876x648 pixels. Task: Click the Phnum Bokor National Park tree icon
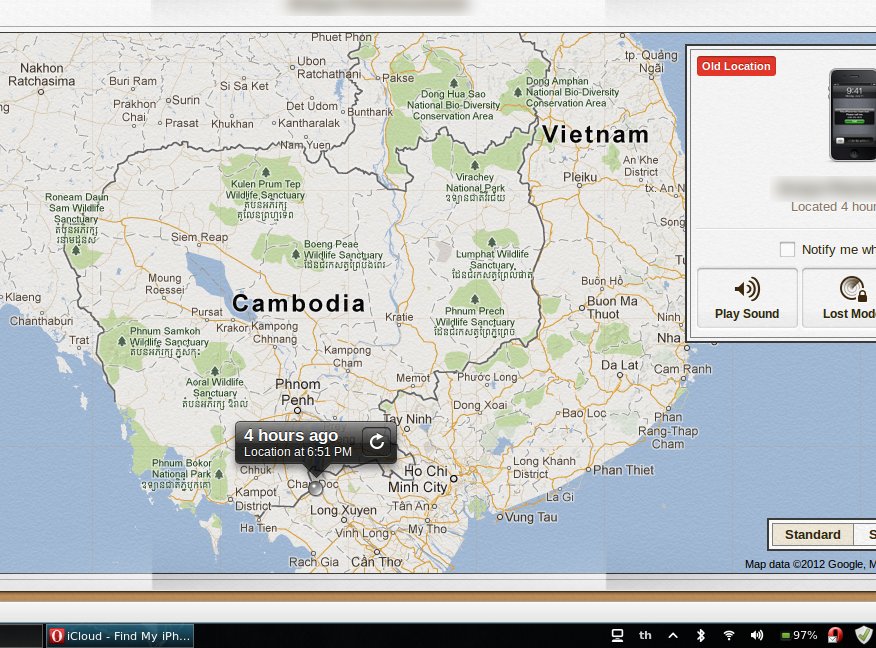[x=219, y=474]
